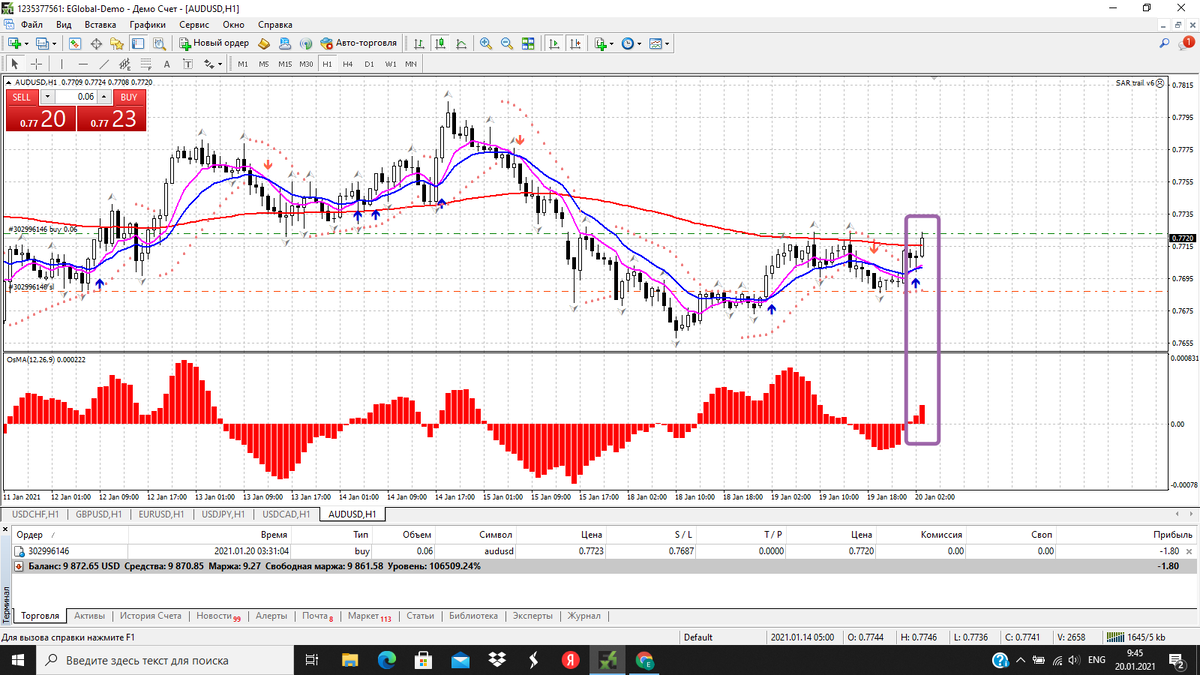The image size is (1200, 675).
Task: Click the SELL one-click button
Action: [22, 97]
